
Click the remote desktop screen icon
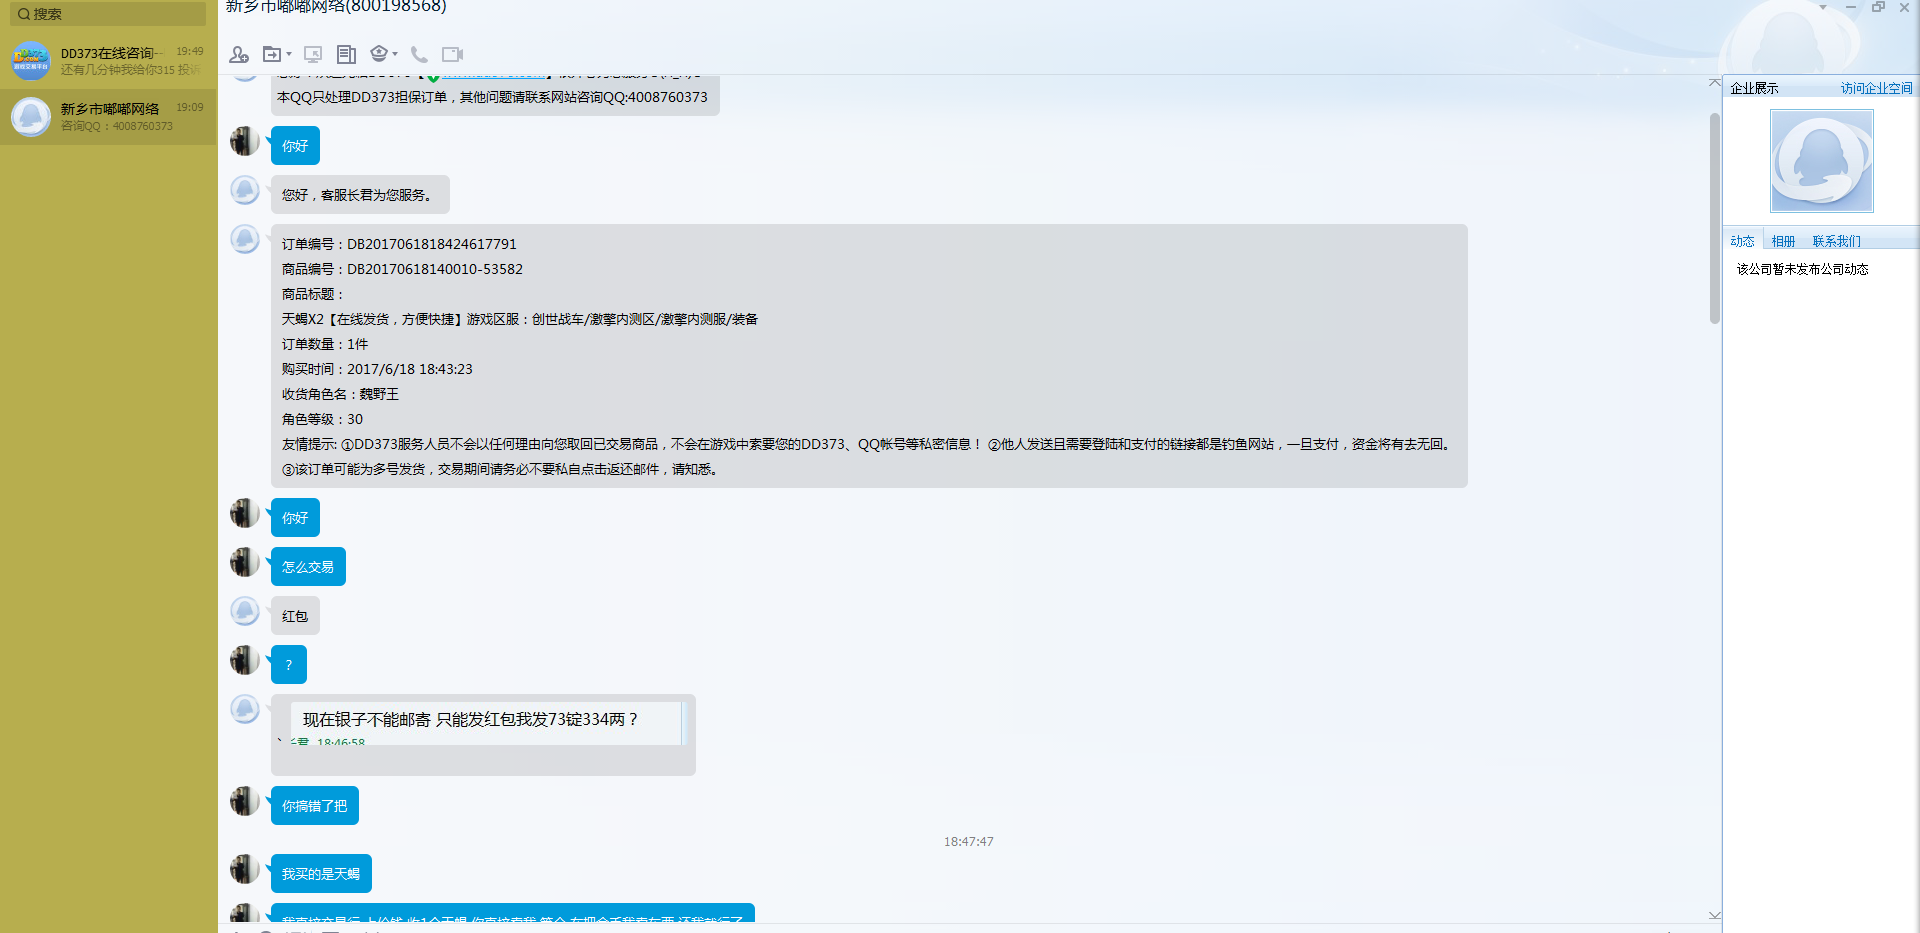tap(313, 54)
